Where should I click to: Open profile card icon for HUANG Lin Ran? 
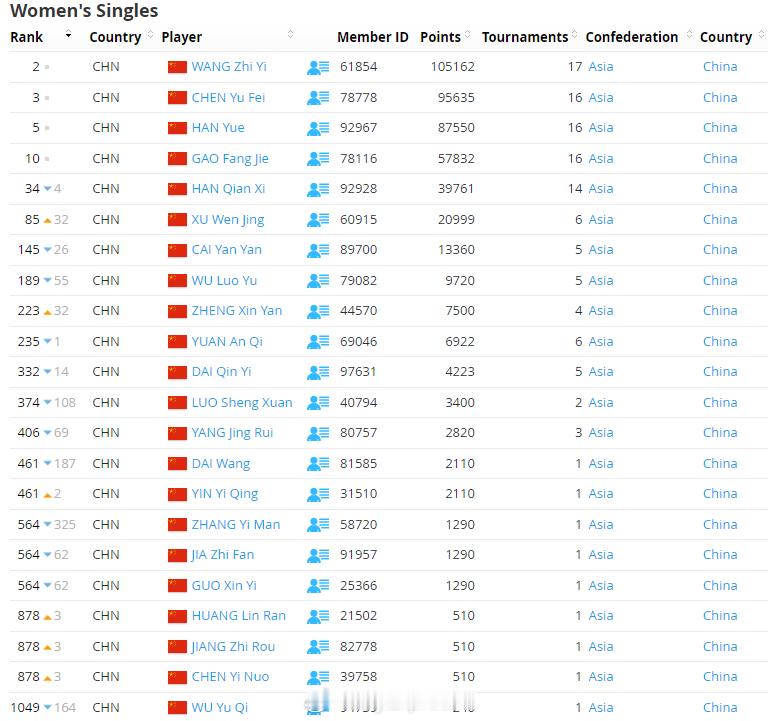318,616
